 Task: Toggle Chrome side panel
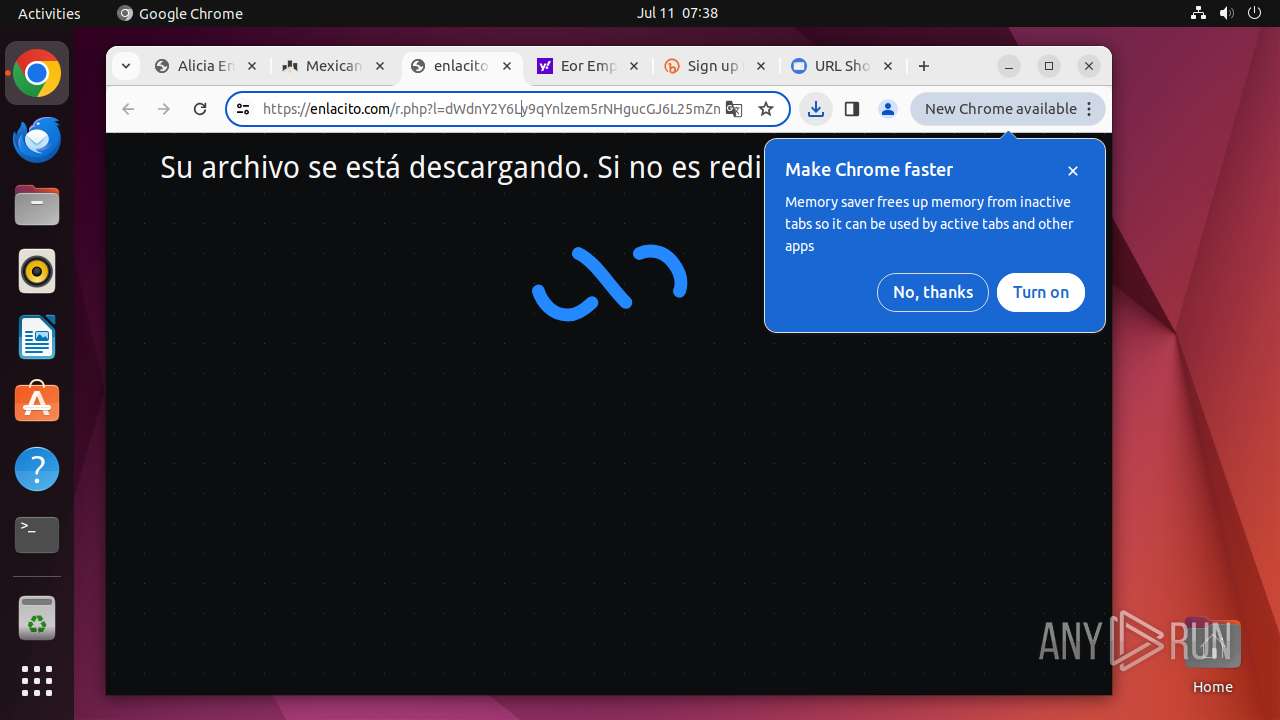pos(852,109)
